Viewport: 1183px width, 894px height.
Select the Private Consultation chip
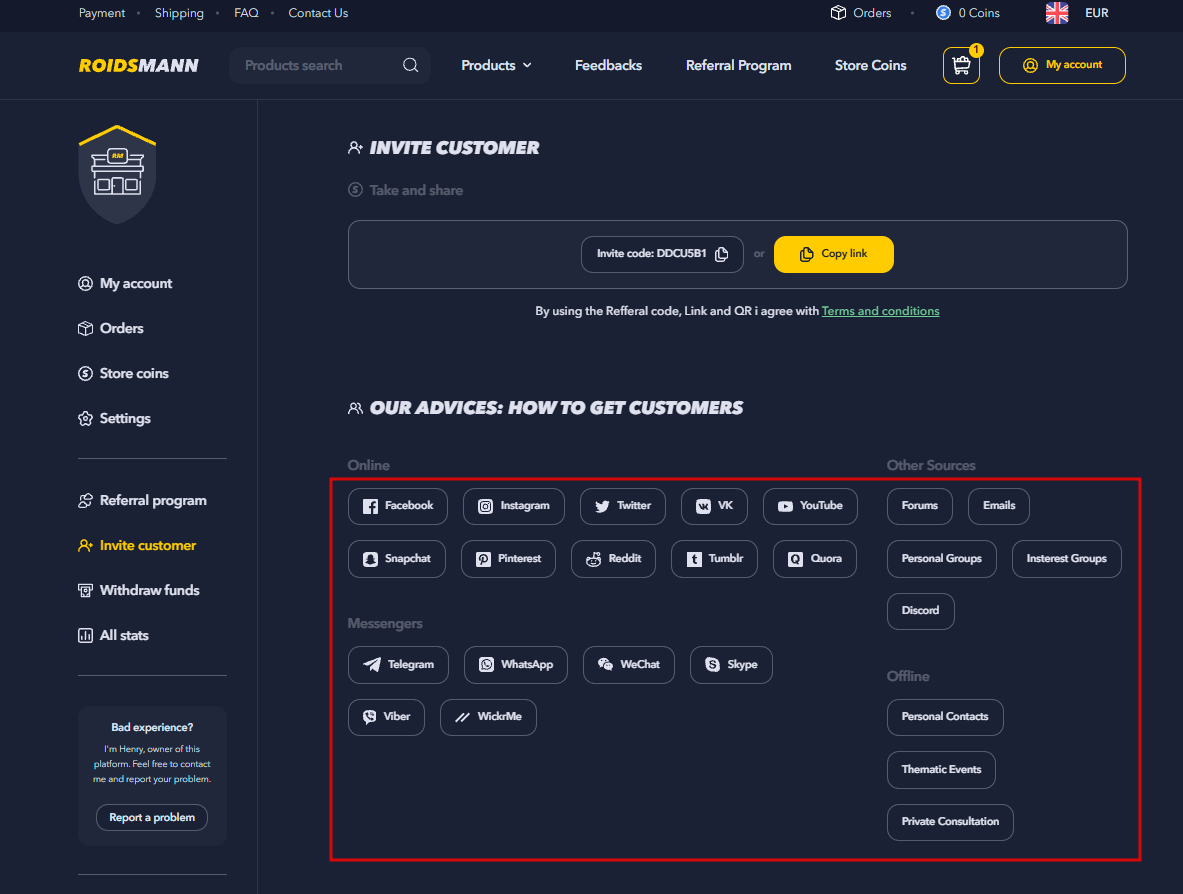point(951,822)
